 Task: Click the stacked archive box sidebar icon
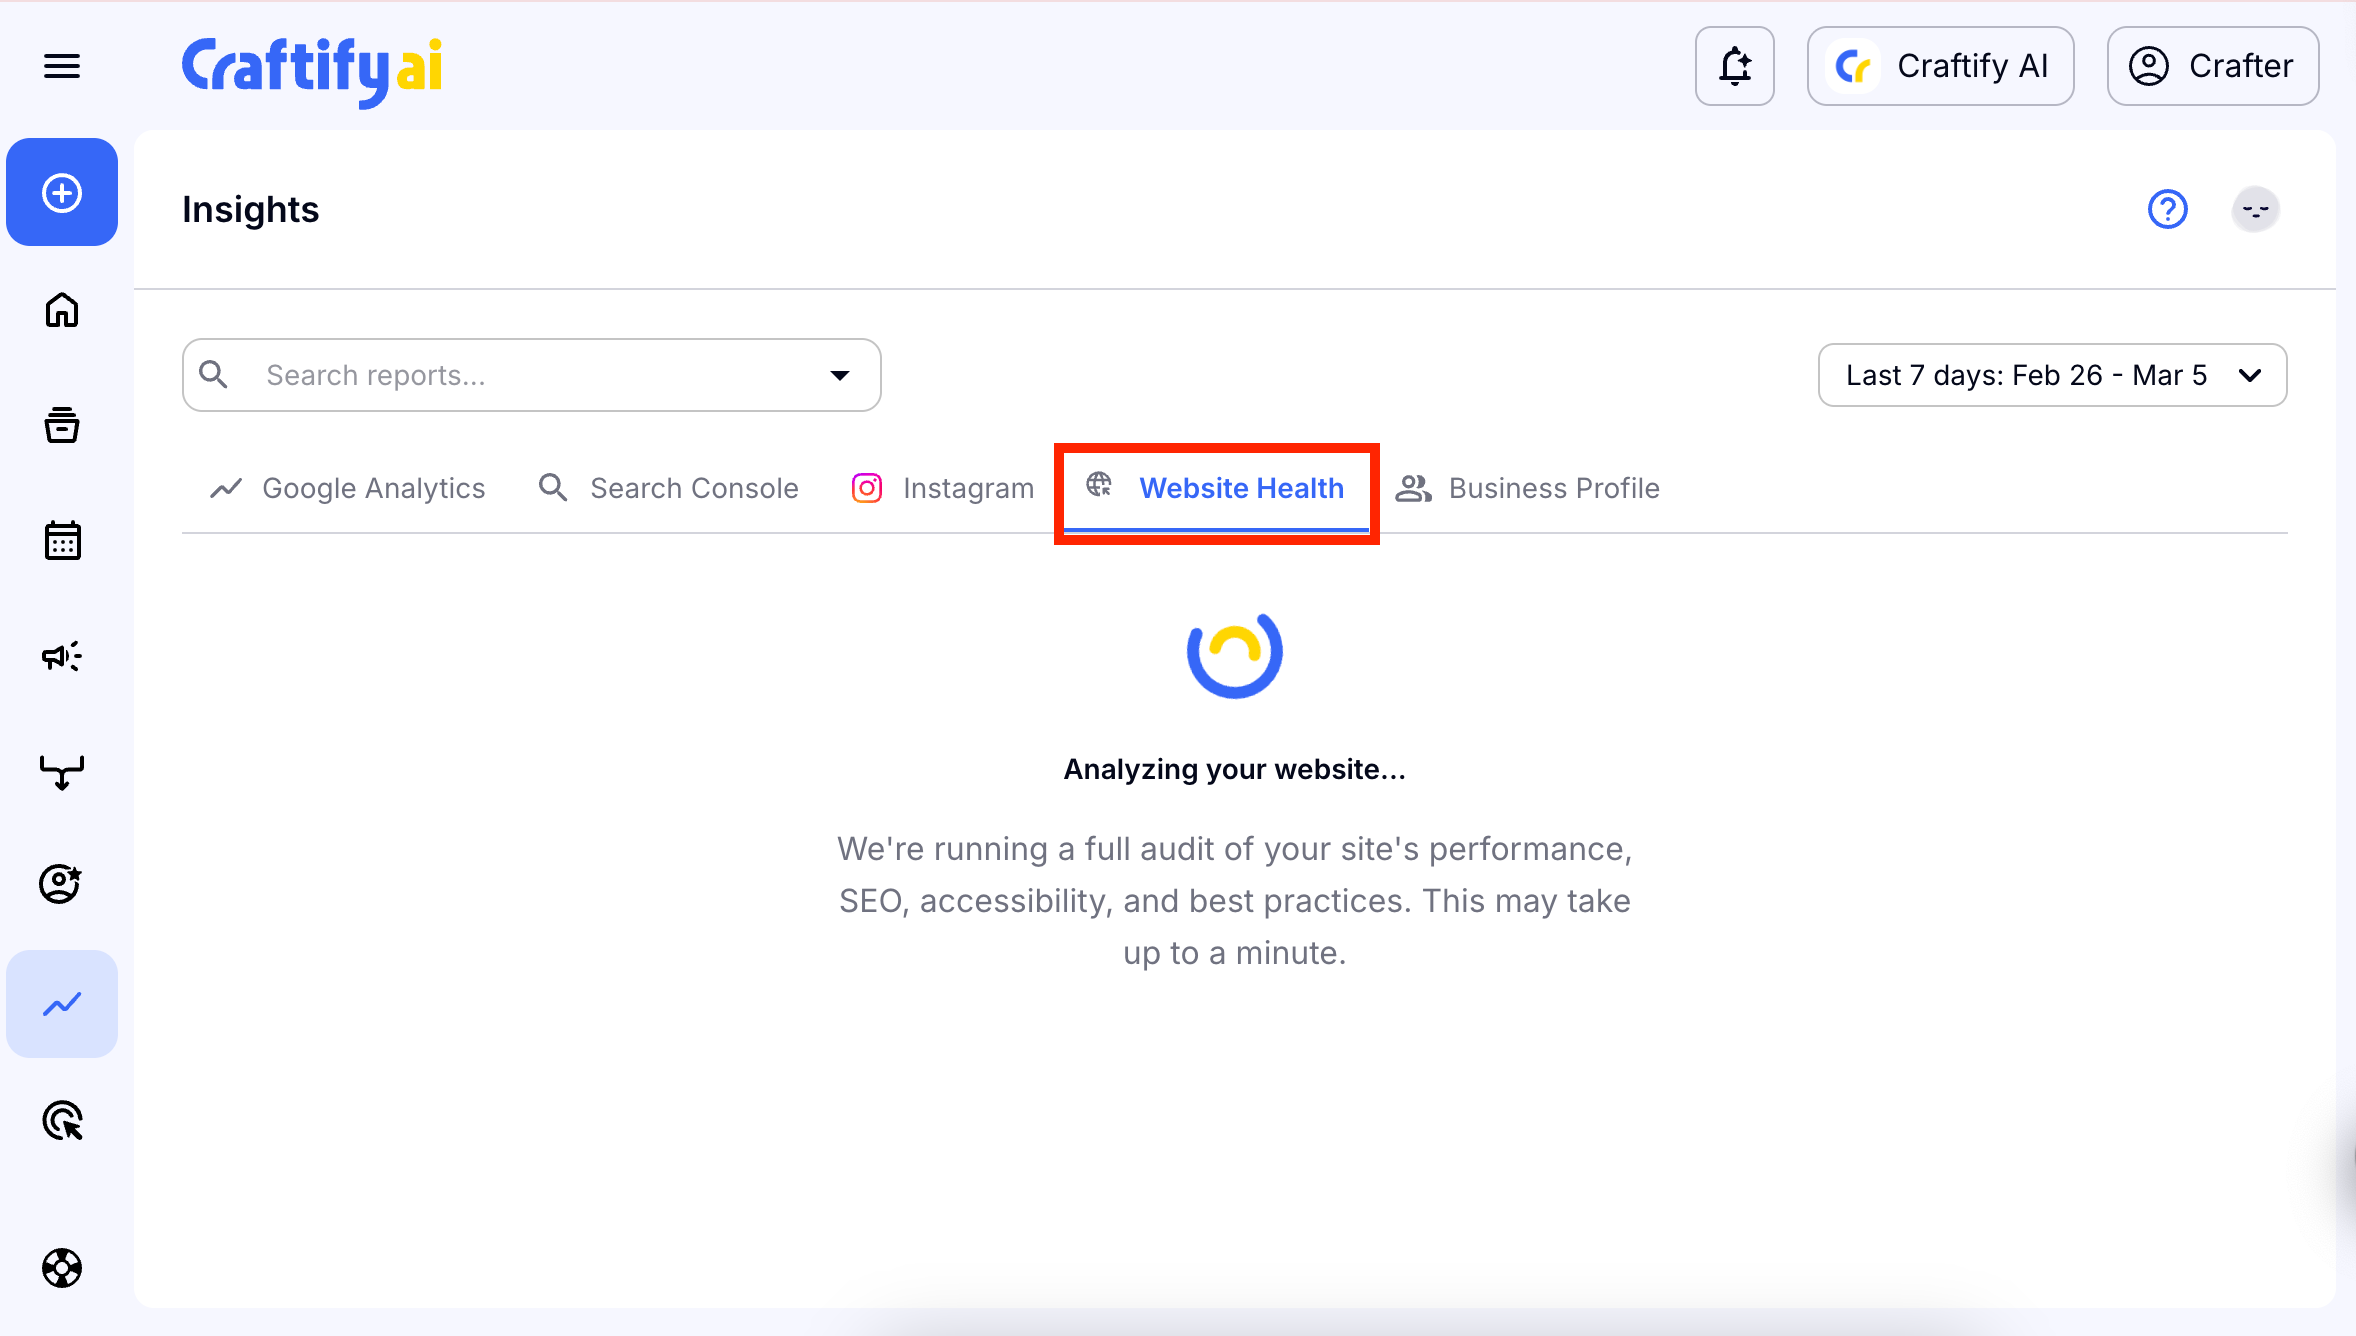tap(62, 425)
